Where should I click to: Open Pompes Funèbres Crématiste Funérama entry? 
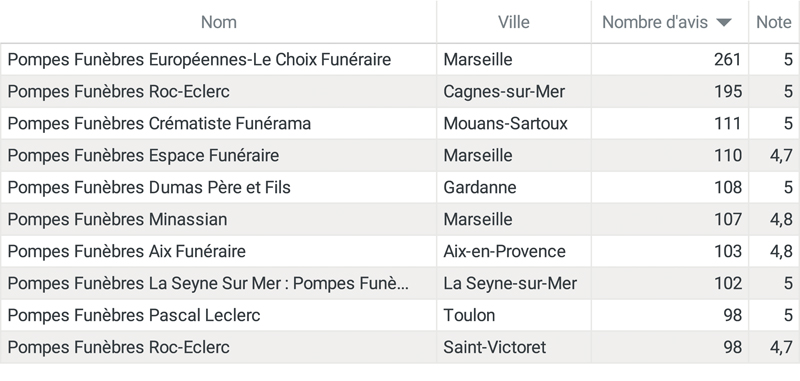point(400,123)
